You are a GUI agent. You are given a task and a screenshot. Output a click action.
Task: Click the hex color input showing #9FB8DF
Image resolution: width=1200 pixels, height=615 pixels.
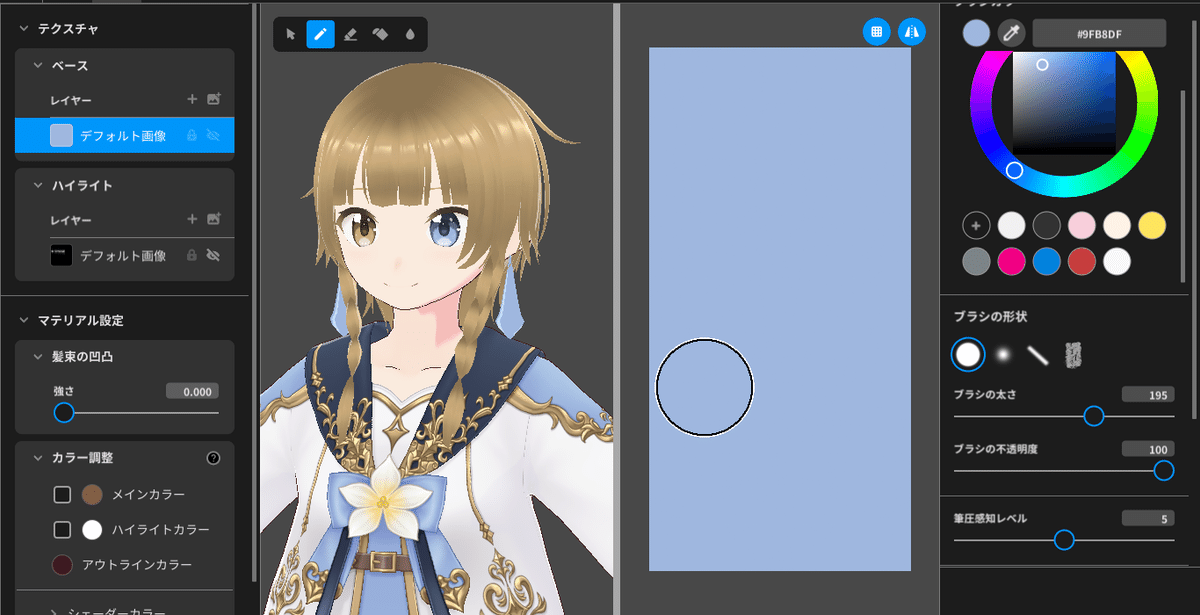click(1097, 32)
